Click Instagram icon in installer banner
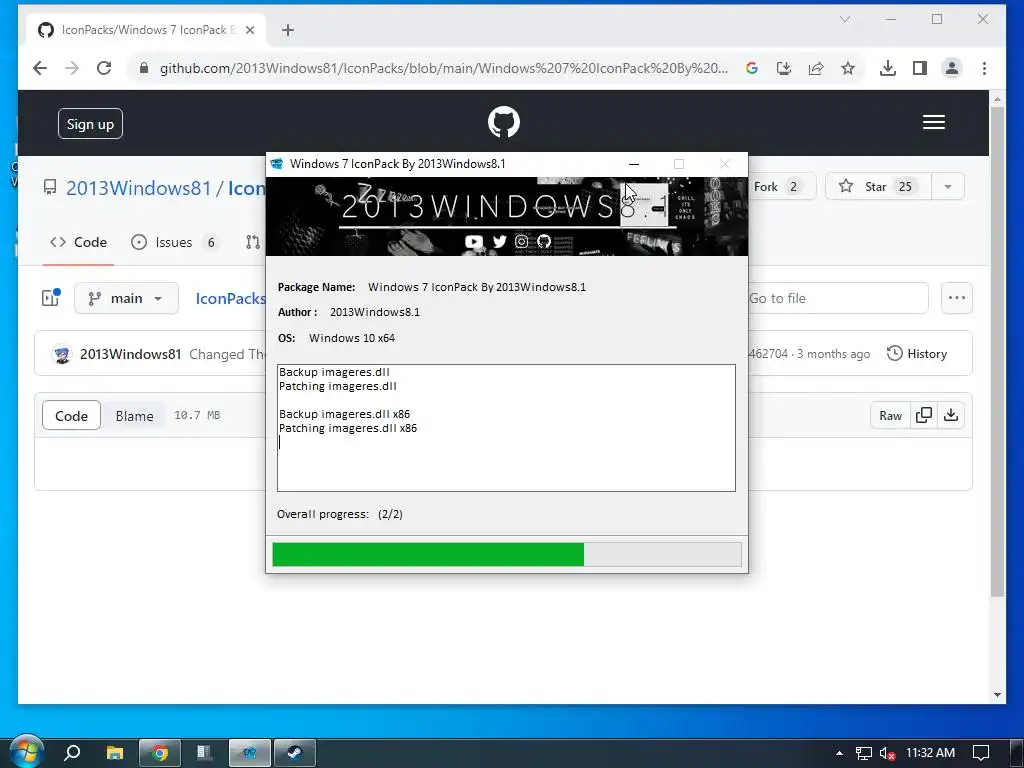The image size is (1024, 768). click(x=521, y=242)
